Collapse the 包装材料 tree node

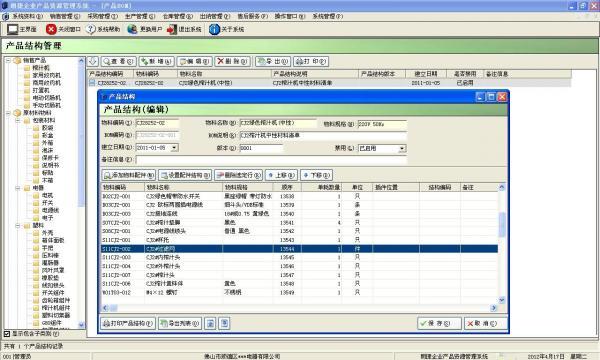tap(18, 120)
